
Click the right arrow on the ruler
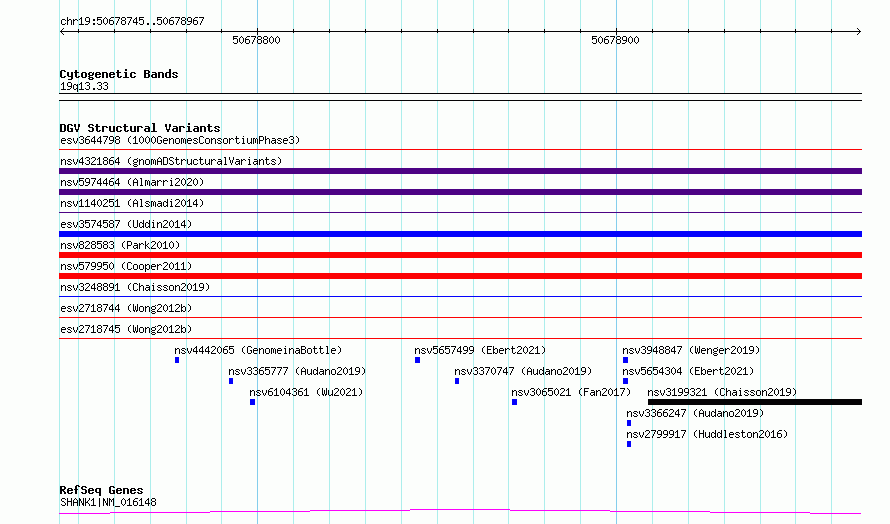pyautogui.click(x=859, y=32)
